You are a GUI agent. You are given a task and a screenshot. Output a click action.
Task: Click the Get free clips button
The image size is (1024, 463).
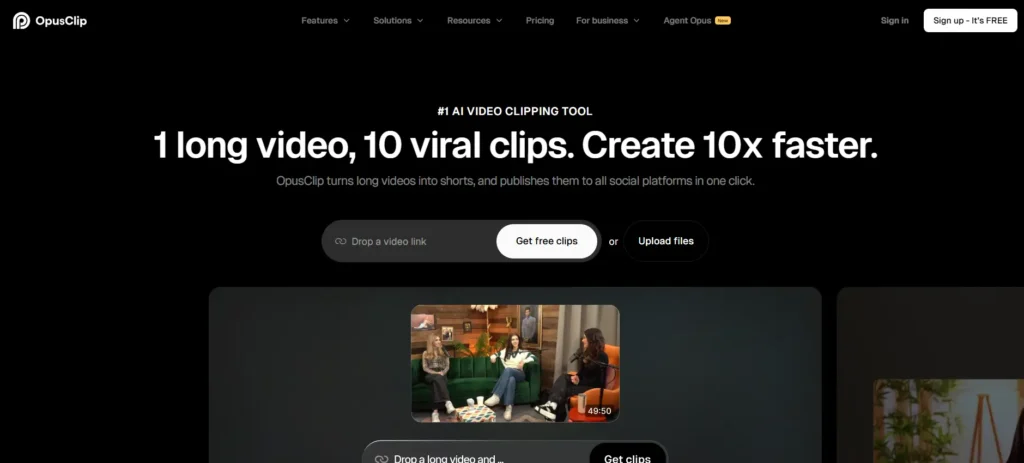point(547,241)
